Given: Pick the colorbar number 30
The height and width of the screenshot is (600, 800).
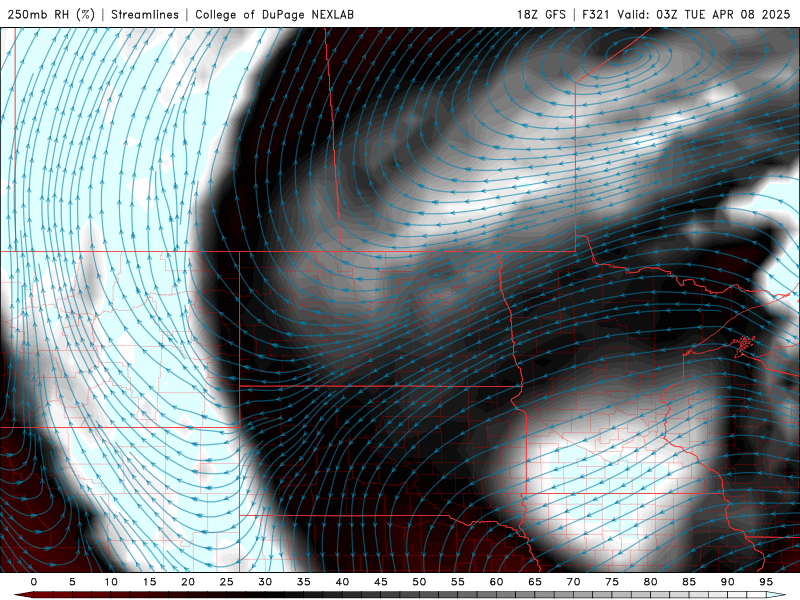Looking at the screenshot, I should 265,582.
